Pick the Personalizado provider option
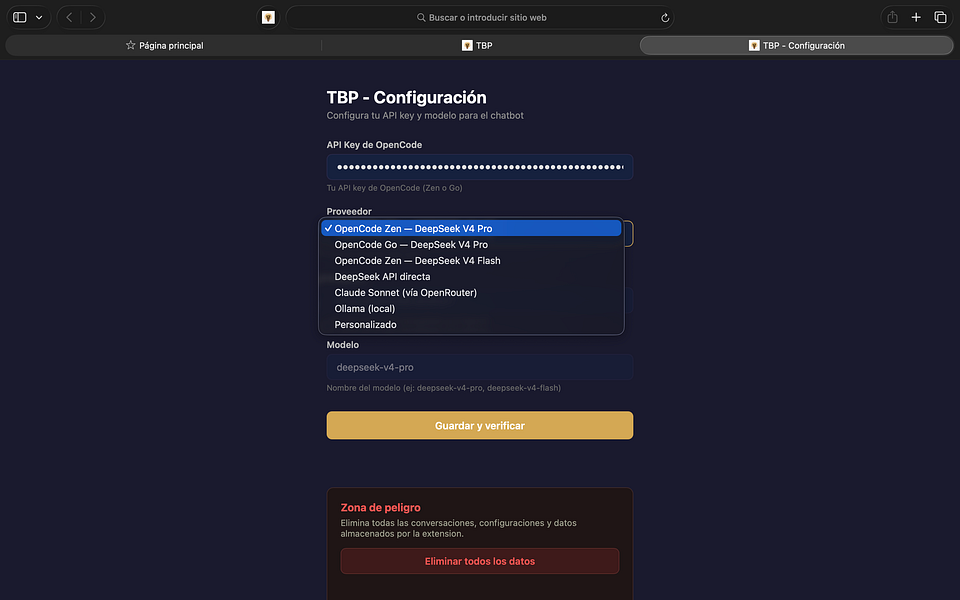 (x=471, y=324)
